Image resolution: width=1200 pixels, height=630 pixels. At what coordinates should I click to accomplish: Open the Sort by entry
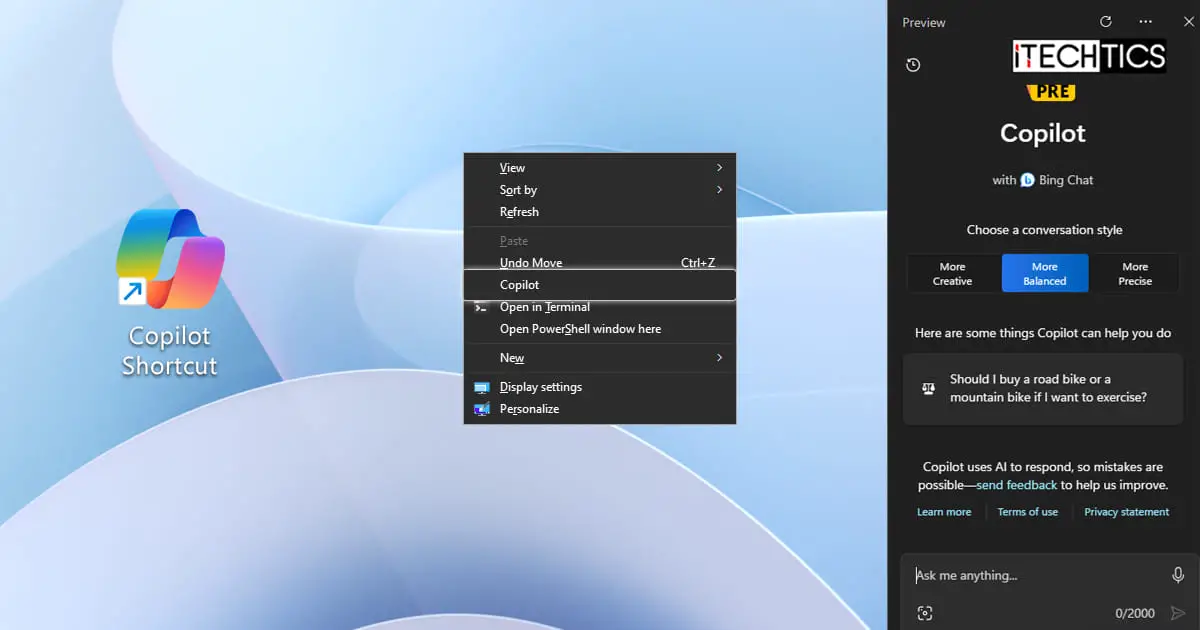[x=600, y=190]
